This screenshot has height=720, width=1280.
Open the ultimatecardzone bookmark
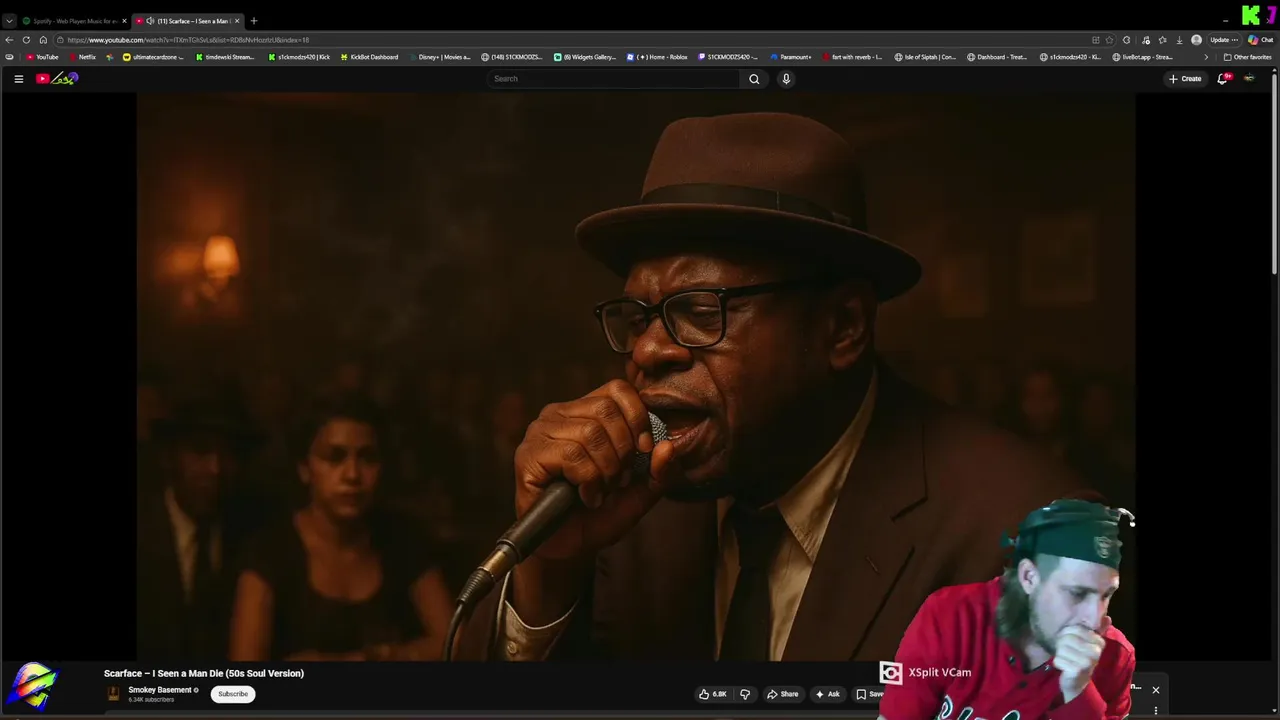(x=154, y=57)
